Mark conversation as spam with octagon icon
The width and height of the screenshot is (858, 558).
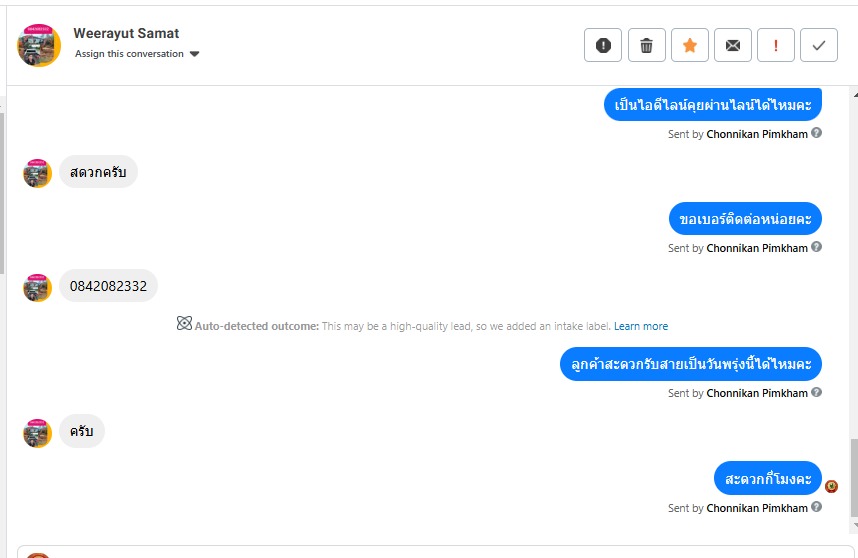click(602, 45)
